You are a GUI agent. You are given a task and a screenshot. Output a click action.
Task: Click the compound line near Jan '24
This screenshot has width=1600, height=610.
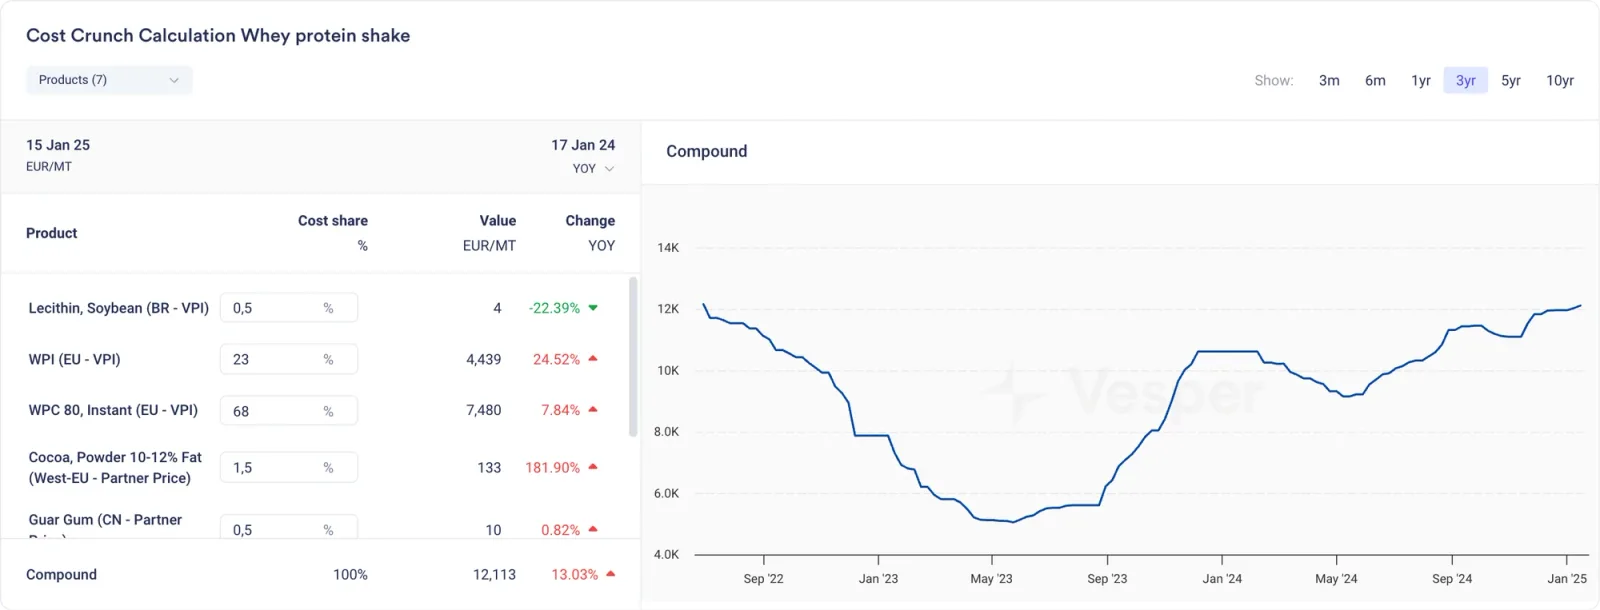[1222, 351]
